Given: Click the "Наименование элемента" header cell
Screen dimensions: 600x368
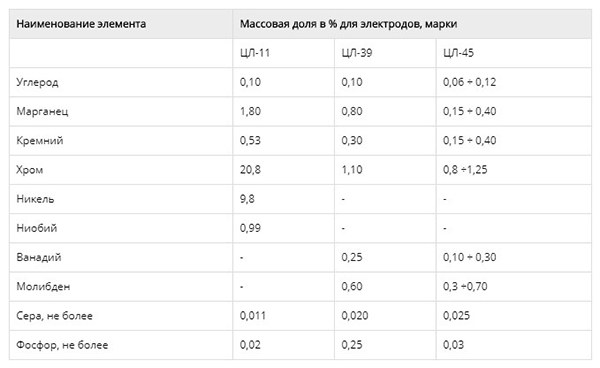Looking at the screenshot, I should pos(121,24).
